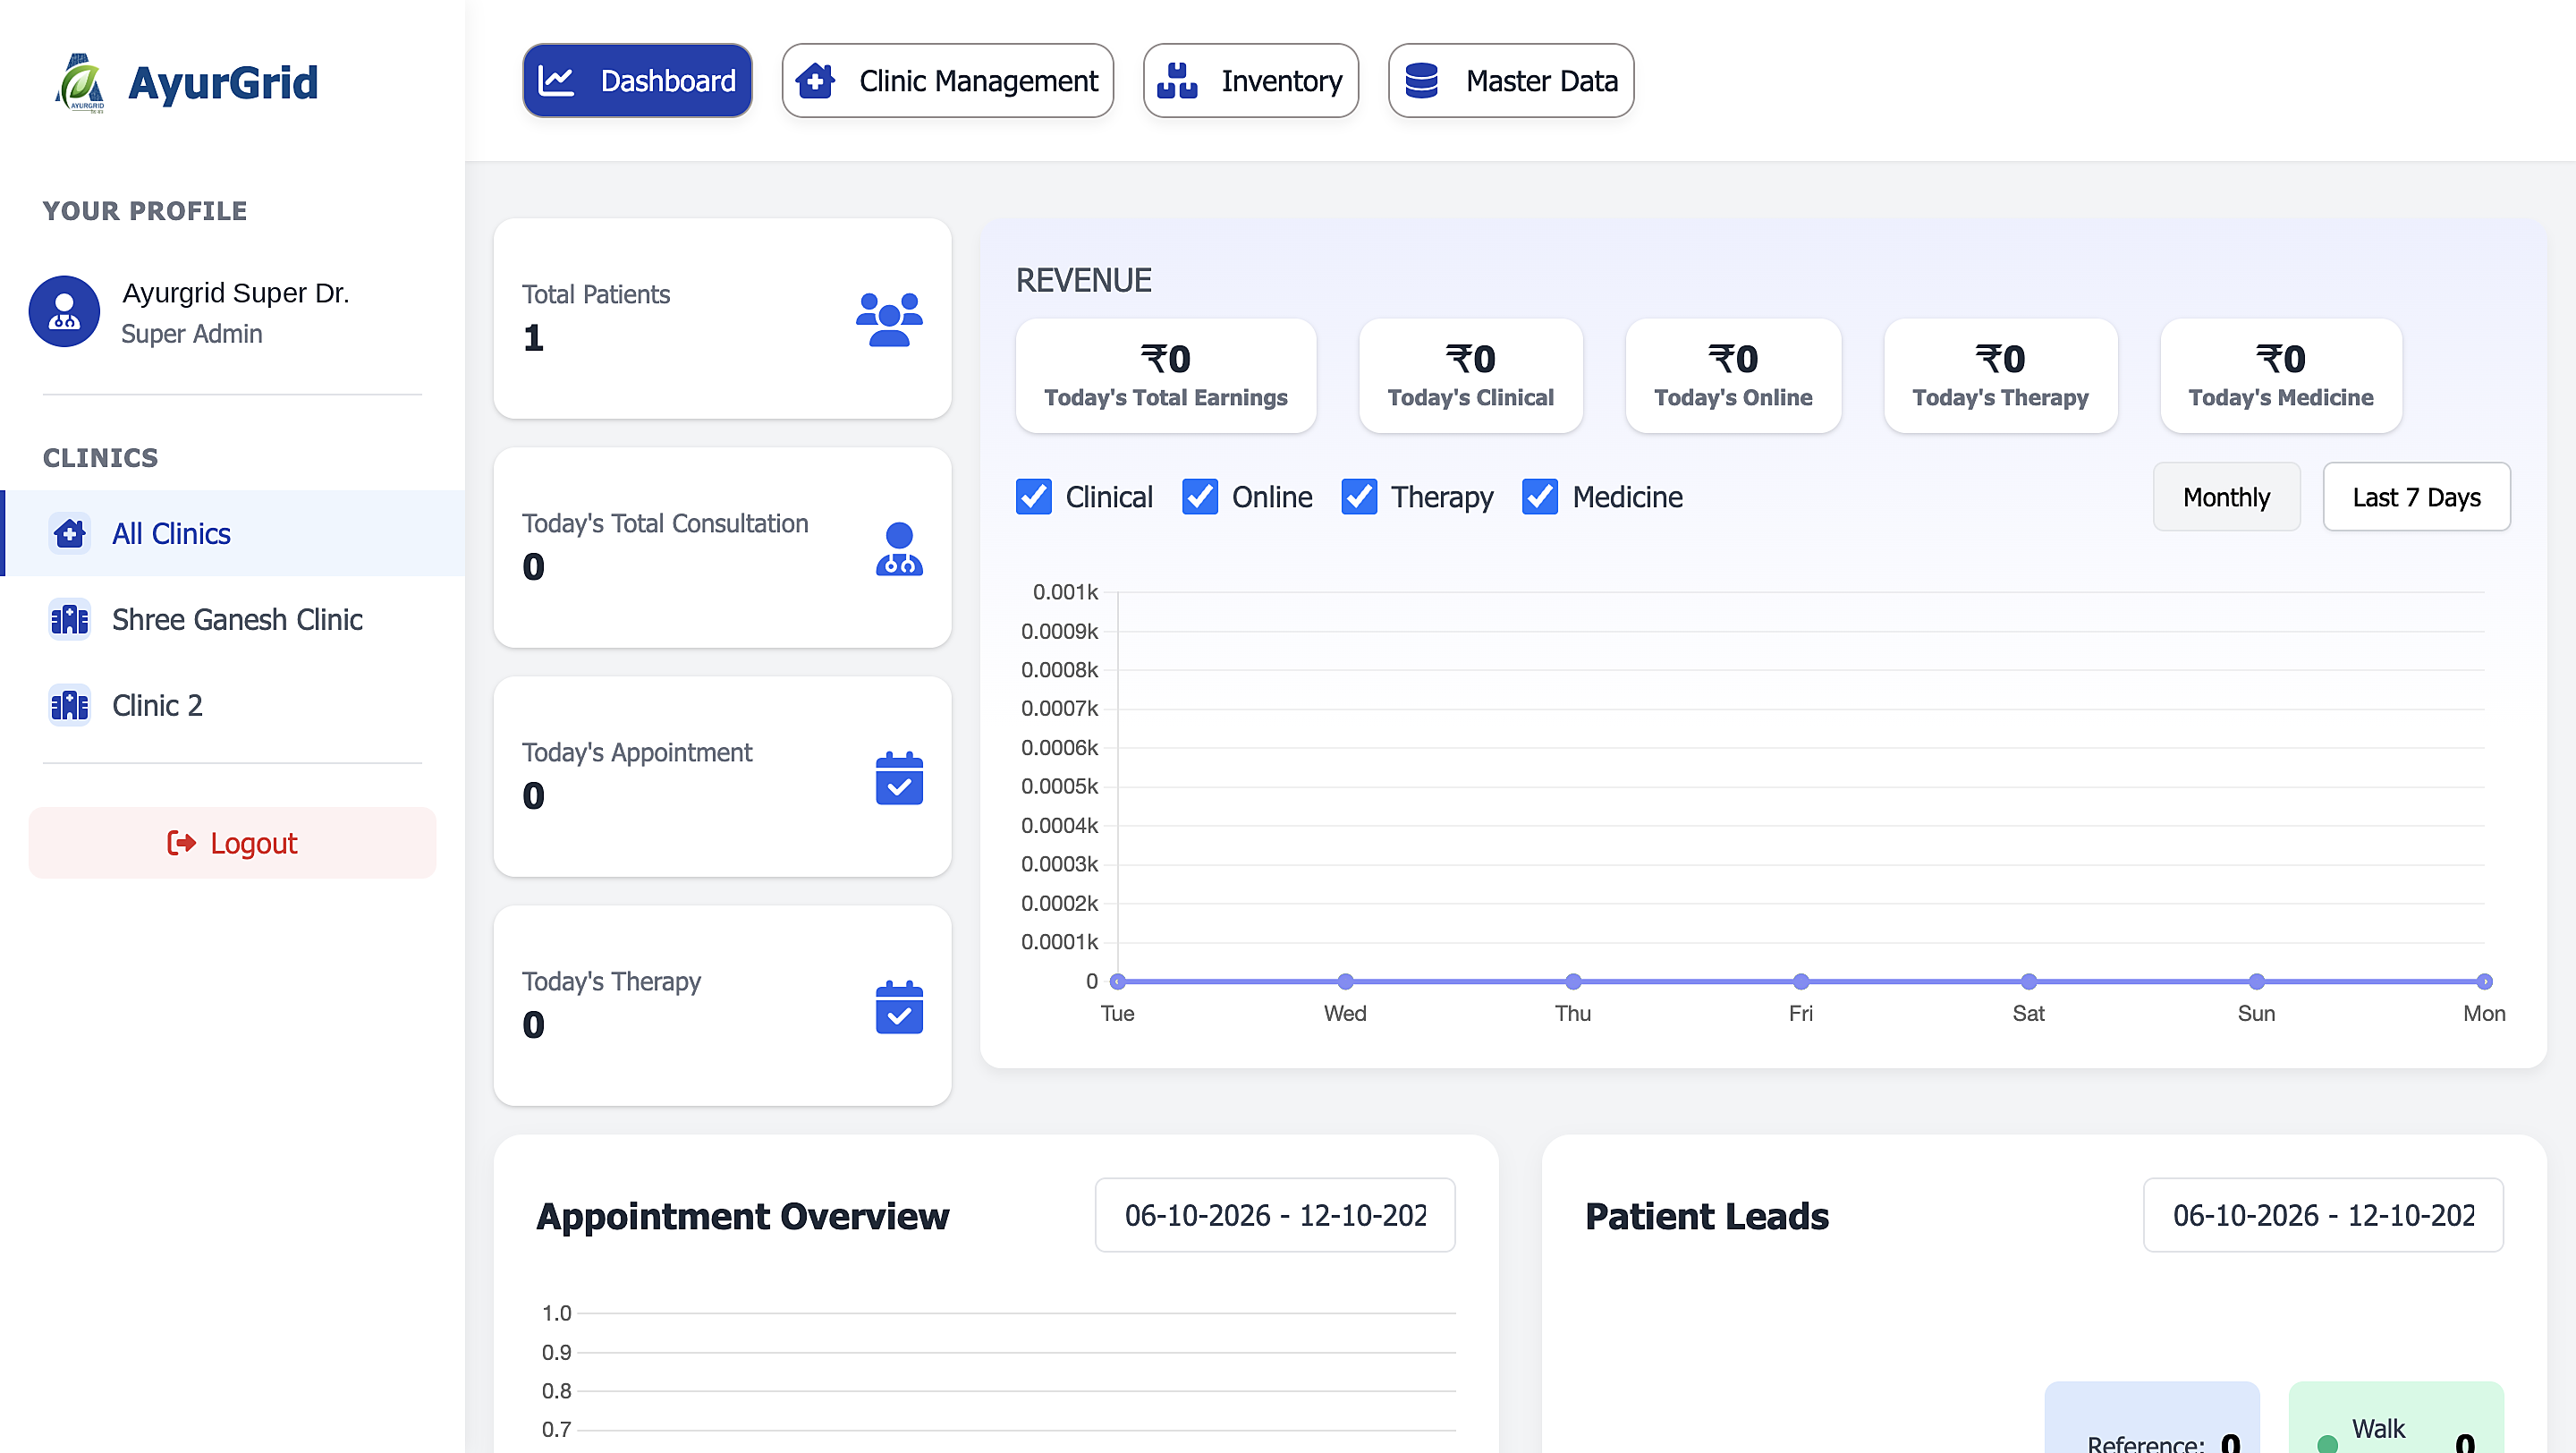The image size is (2576, 1453).
Task: Click the Inventory boxes icon
Action: (1177, 81)
